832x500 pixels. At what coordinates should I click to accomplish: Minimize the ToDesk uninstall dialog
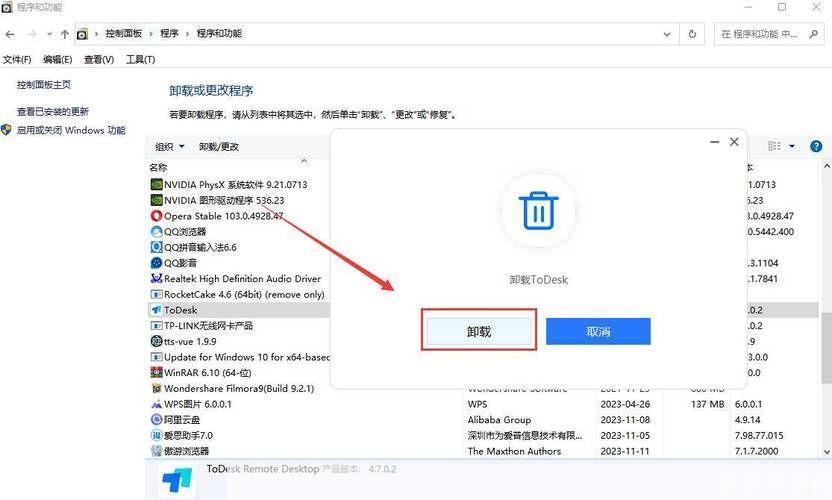tap(714, 142)
